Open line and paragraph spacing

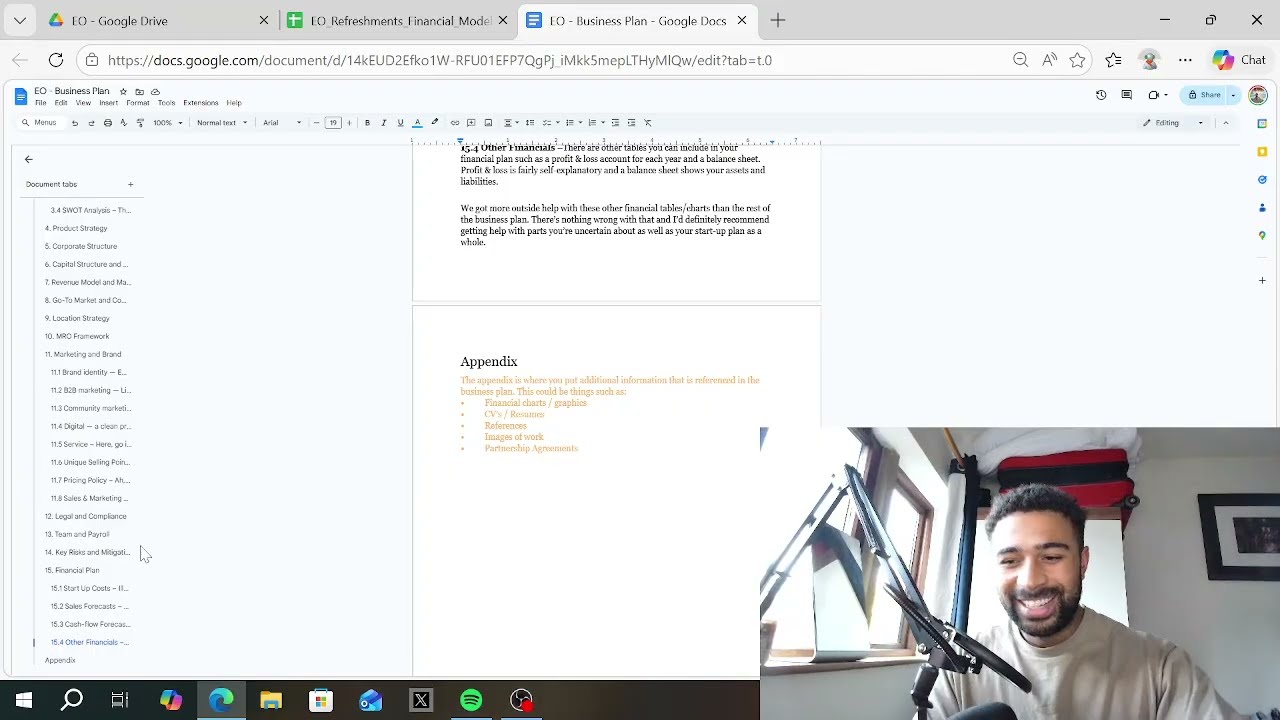(x=530, y=123)
